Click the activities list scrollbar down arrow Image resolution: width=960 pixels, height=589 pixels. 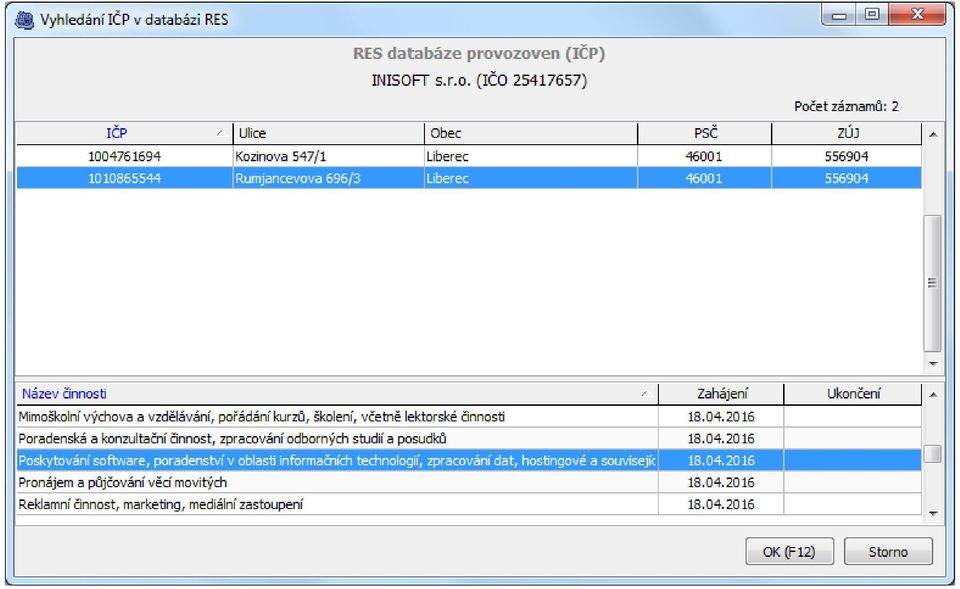click(933, 513)
